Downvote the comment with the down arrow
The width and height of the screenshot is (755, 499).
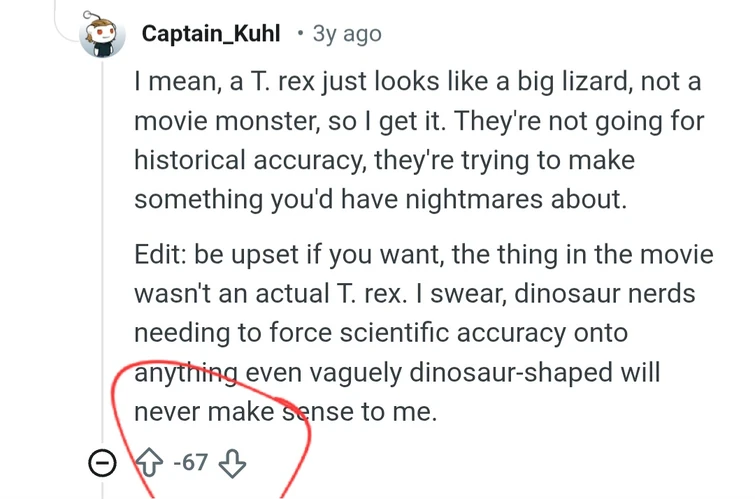(232, 464)
